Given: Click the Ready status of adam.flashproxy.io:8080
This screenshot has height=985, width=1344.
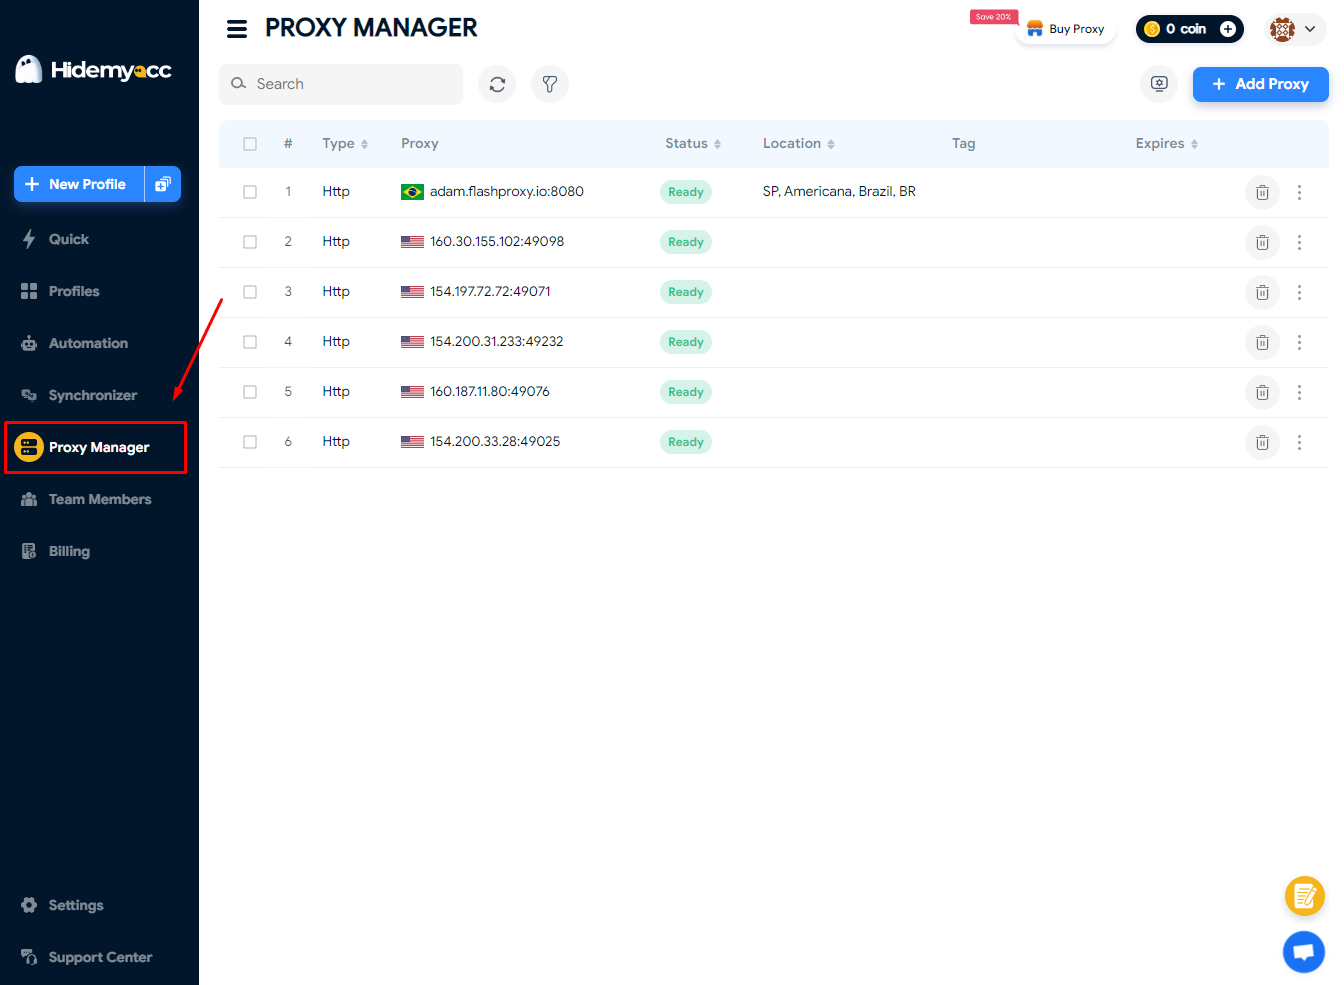Looking at the screenshot, I should tap(686, 192).
